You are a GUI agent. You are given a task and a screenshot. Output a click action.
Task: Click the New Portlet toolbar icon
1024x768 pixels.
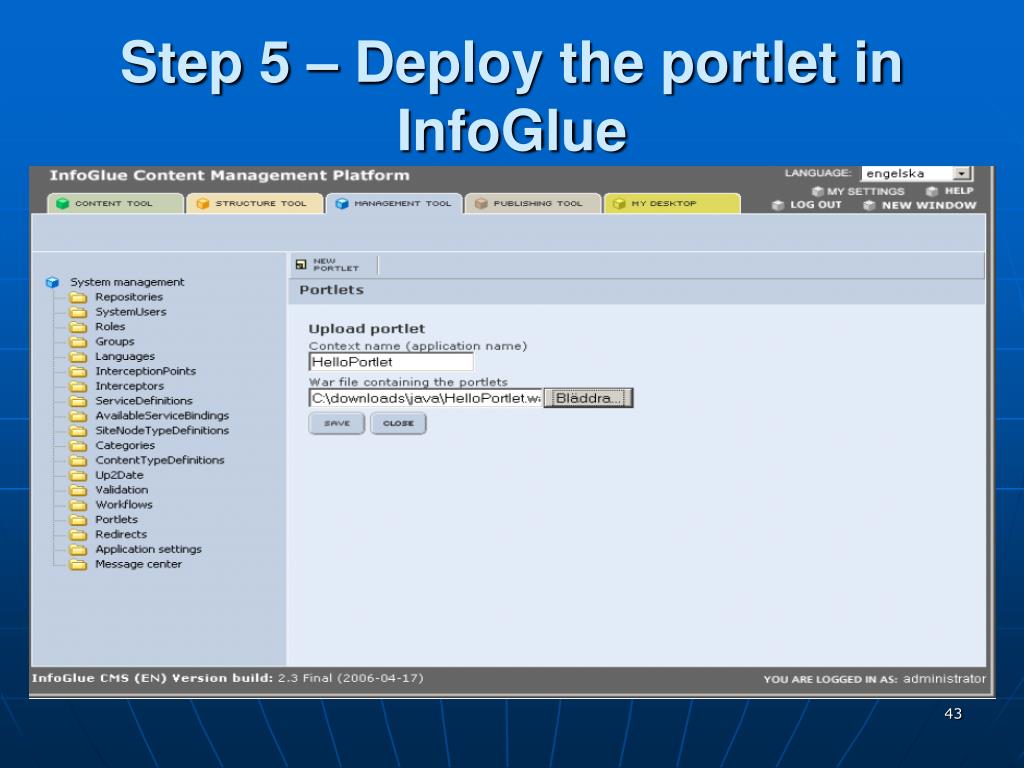click(x=301, y=264)
